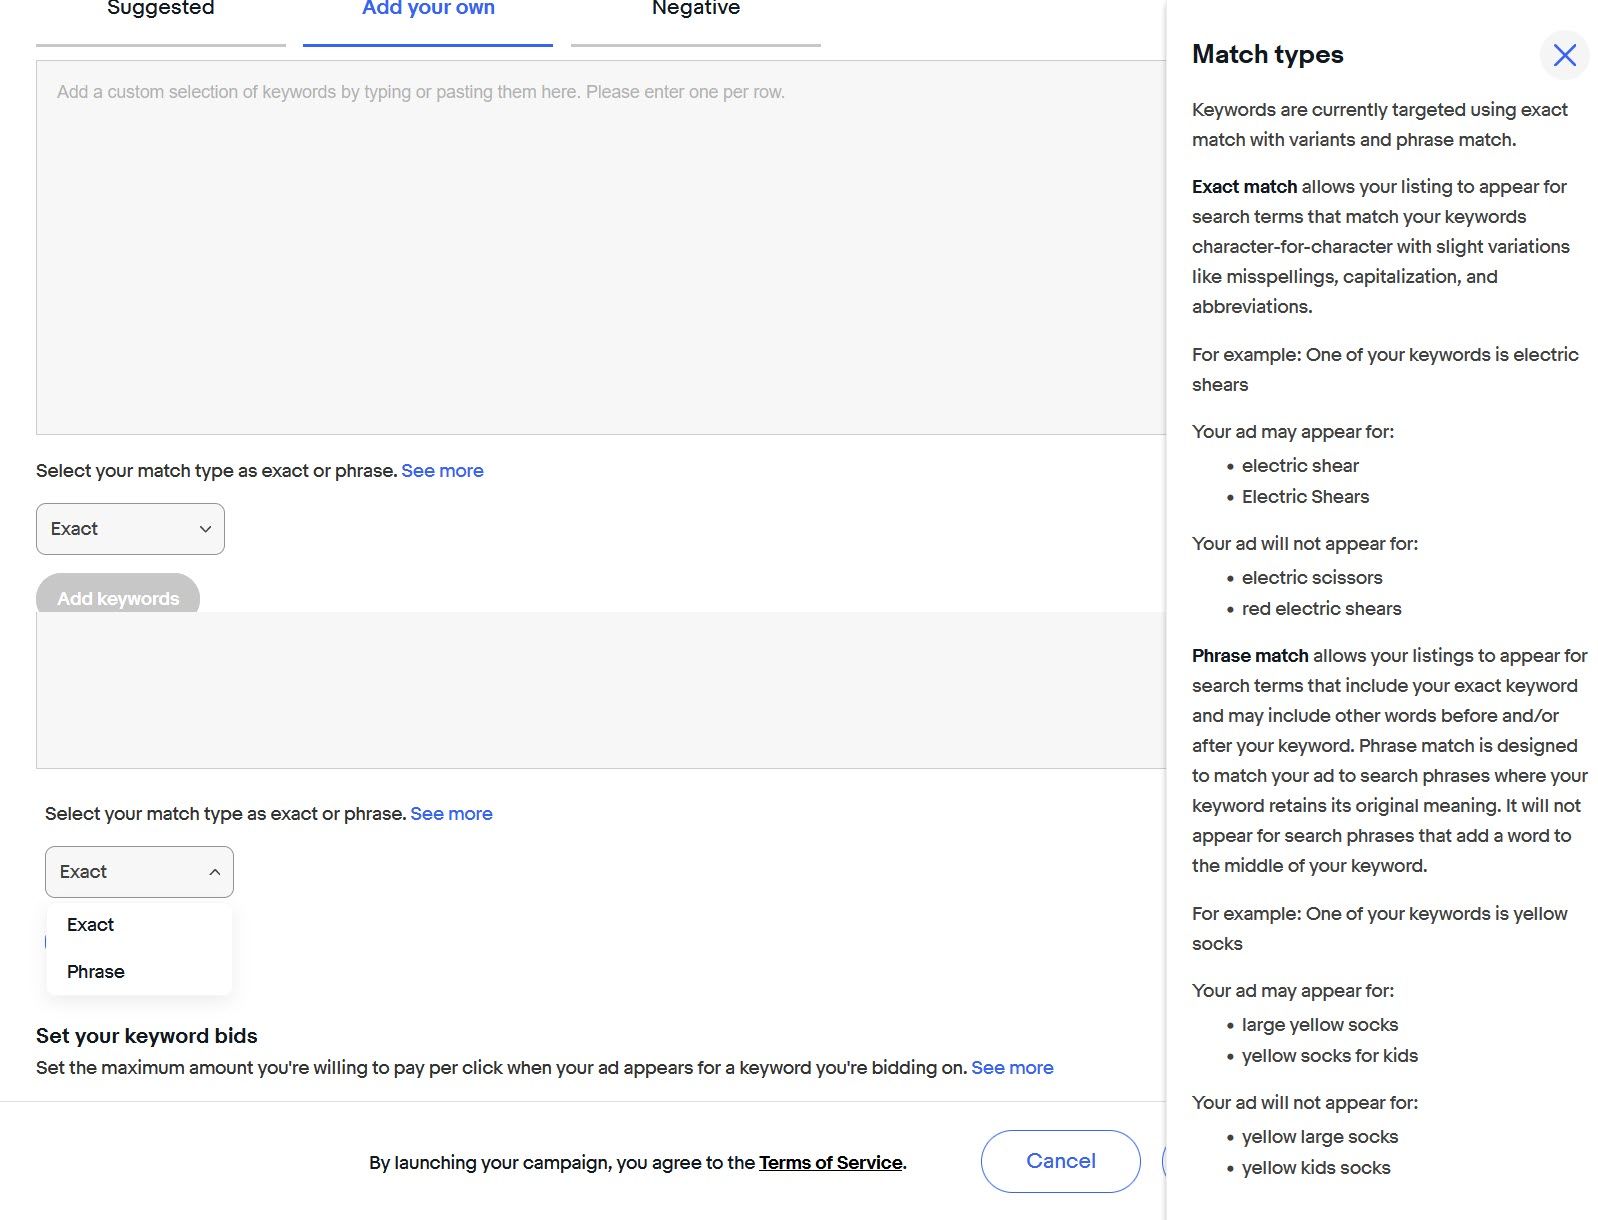Close the Match types panel
The width and height of the screenshot is (1598, 1220).
click(x=1564, y=55)
